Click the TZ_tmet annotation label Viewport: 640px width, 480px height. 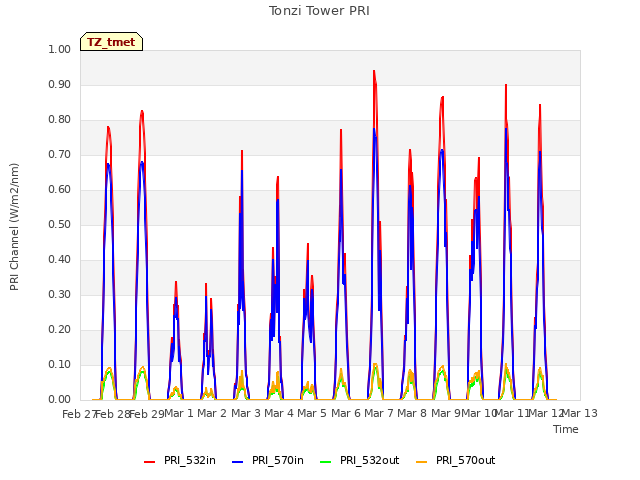(111, 42)
